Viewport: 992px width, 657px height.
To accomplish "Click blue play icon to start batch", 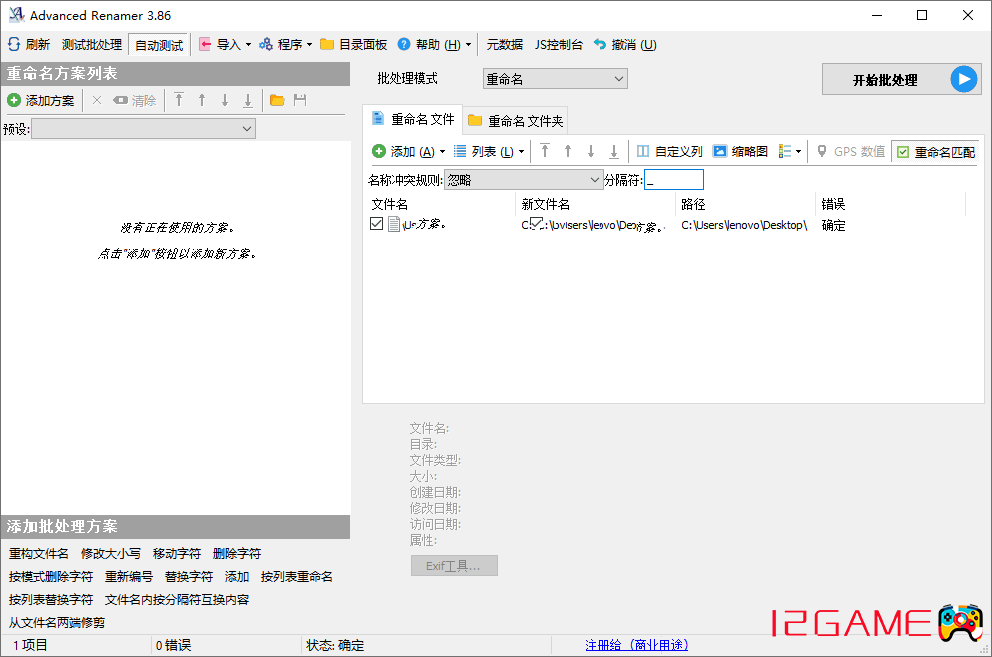I will coord(963,80).
